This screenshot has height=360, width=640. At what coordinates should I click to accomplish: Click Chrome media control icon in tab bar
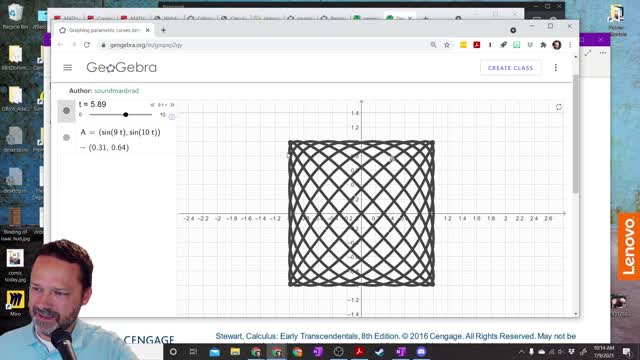point(513,30)
